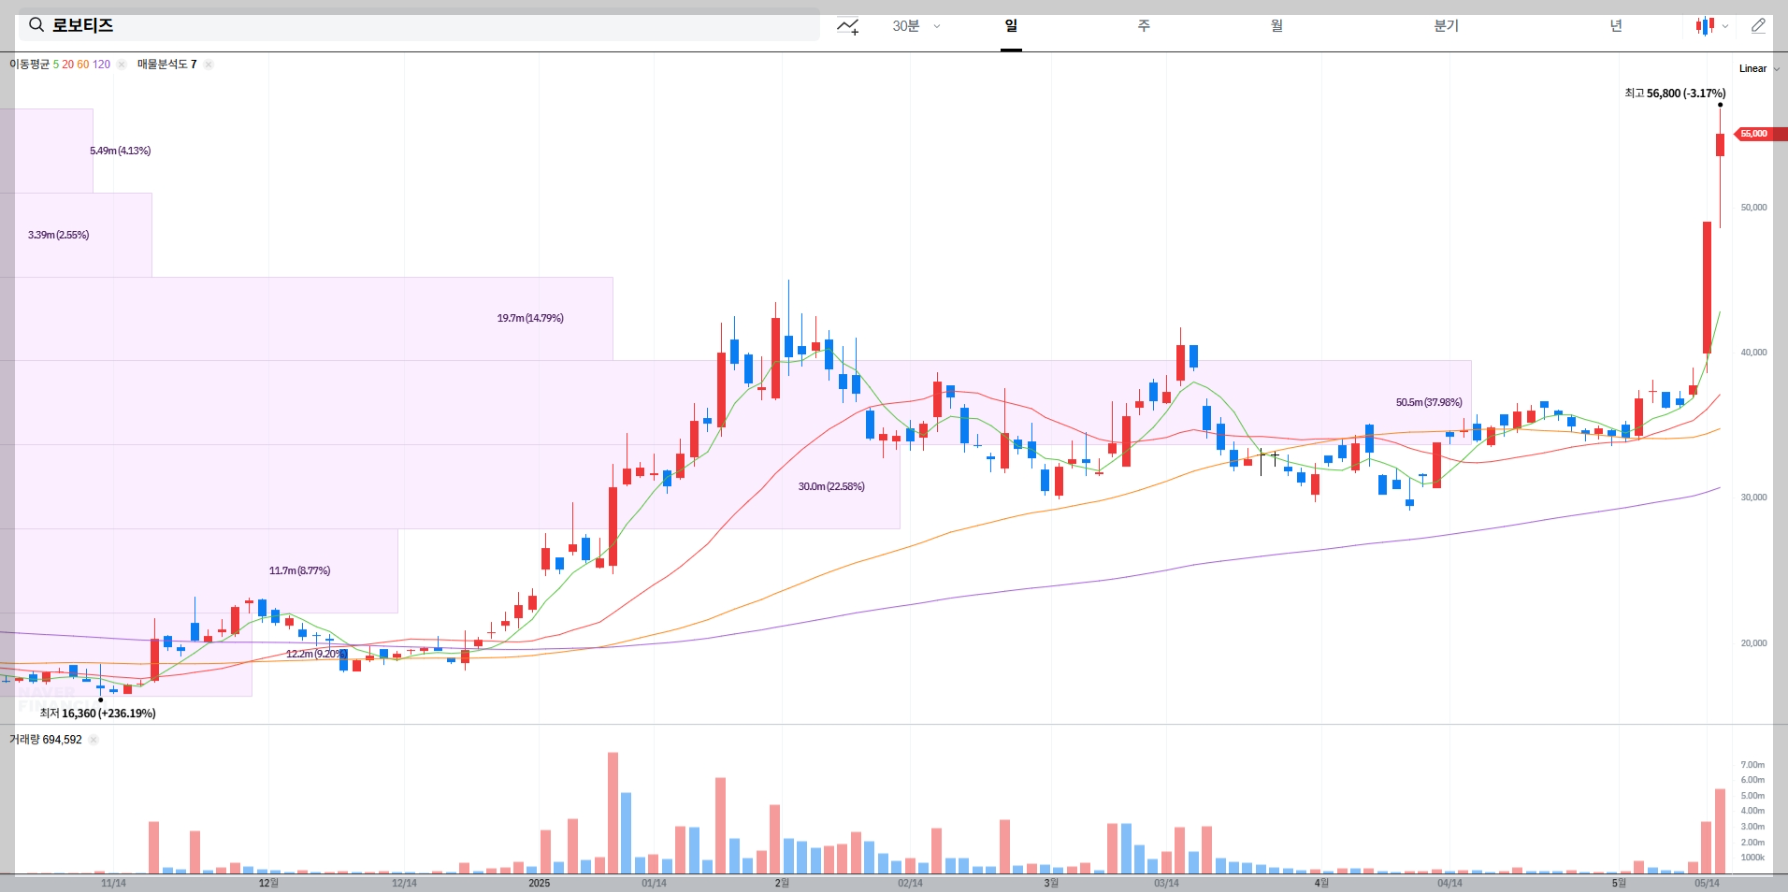Click the 2025 year axis label
Image resolution: width=1788 pixels, height=892 pixels.
539,883
